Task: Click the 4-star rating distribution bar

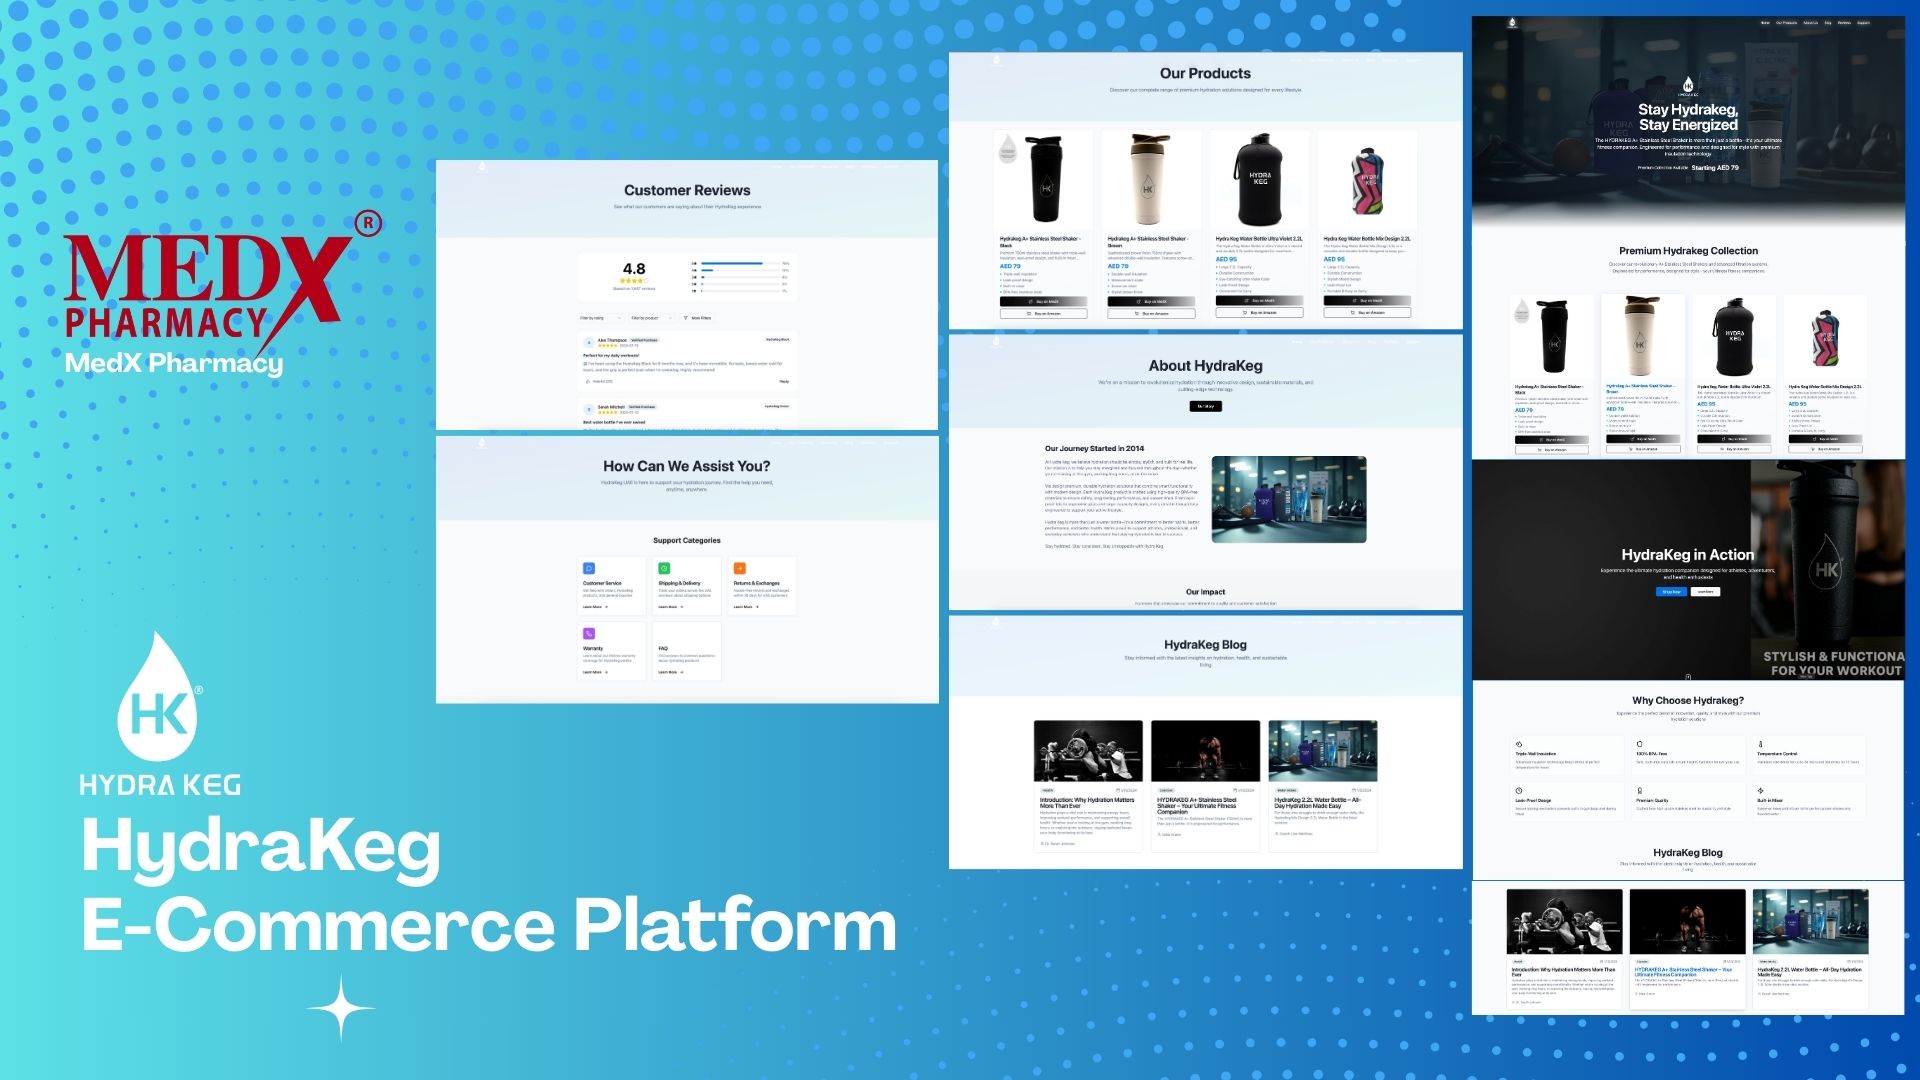Action: tap(740, 270)
